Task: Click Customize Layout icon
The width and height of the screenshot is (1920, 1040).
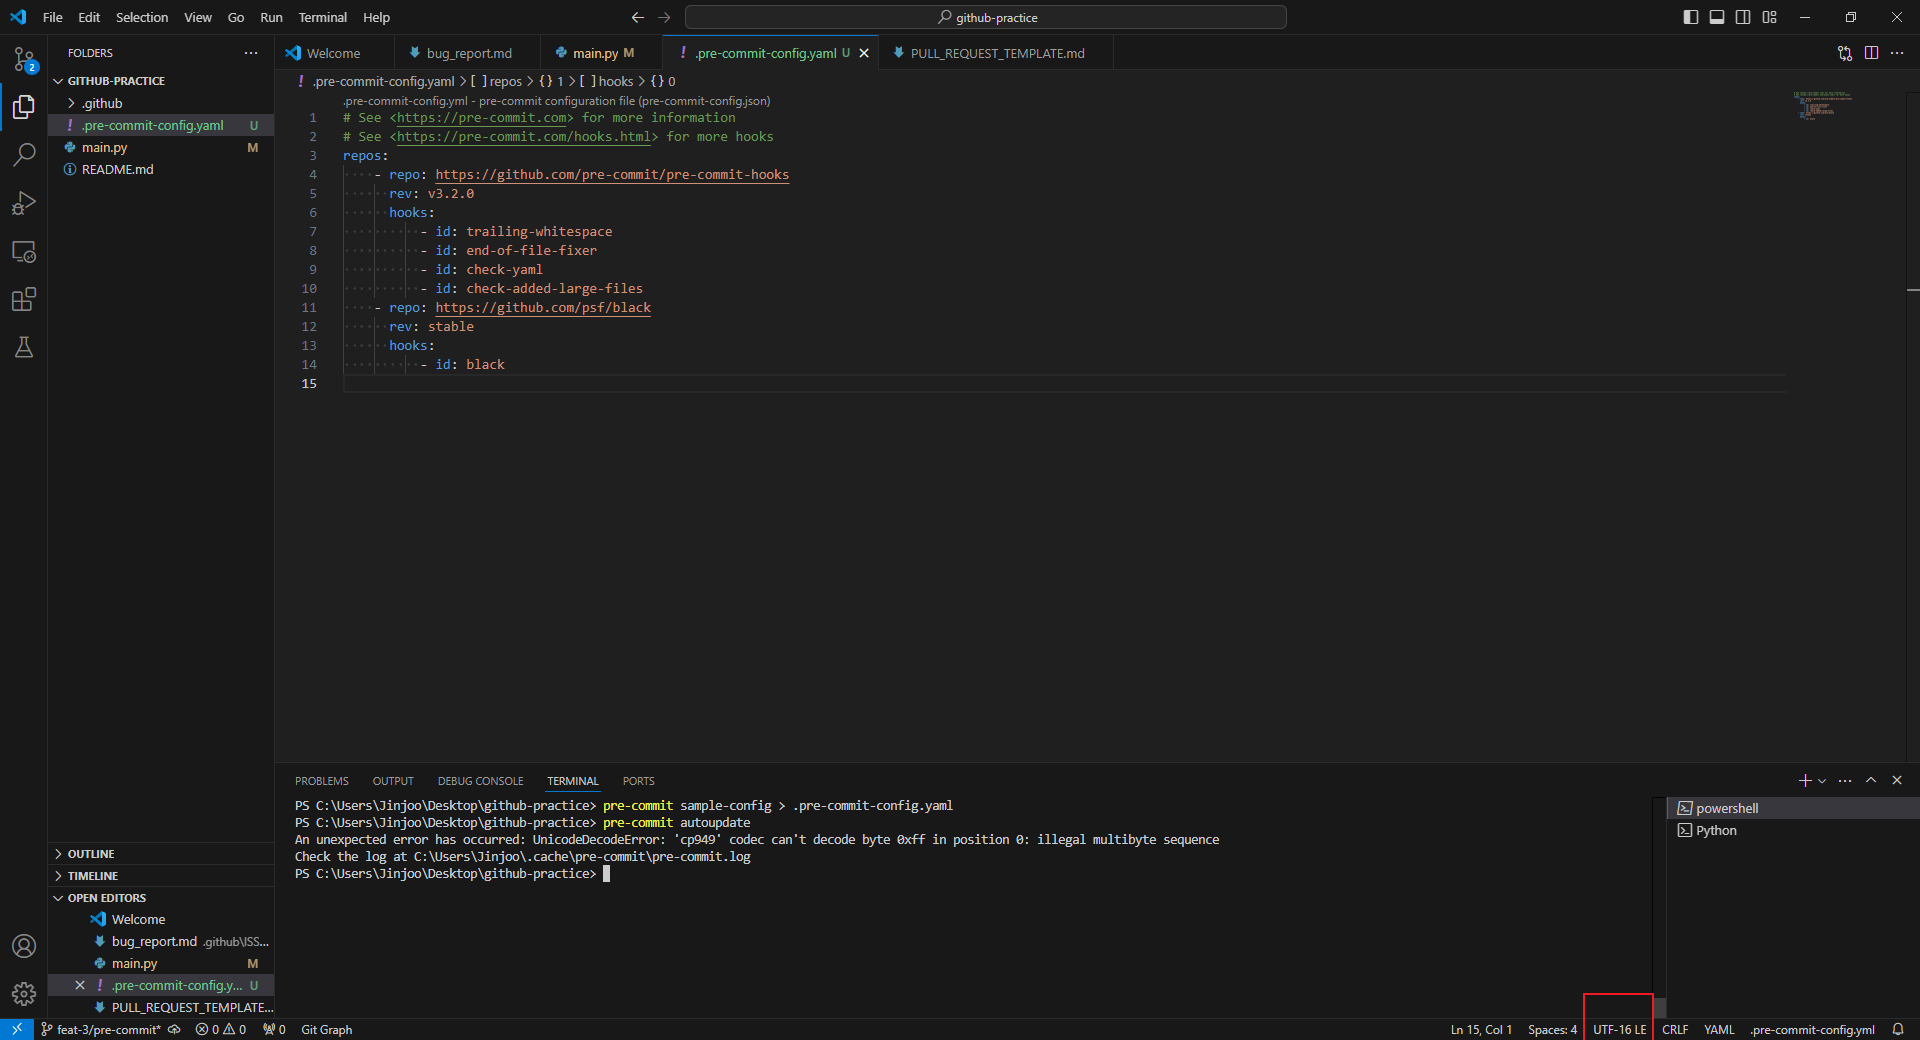Action: pyautogui.click(x=1769, y=17)
